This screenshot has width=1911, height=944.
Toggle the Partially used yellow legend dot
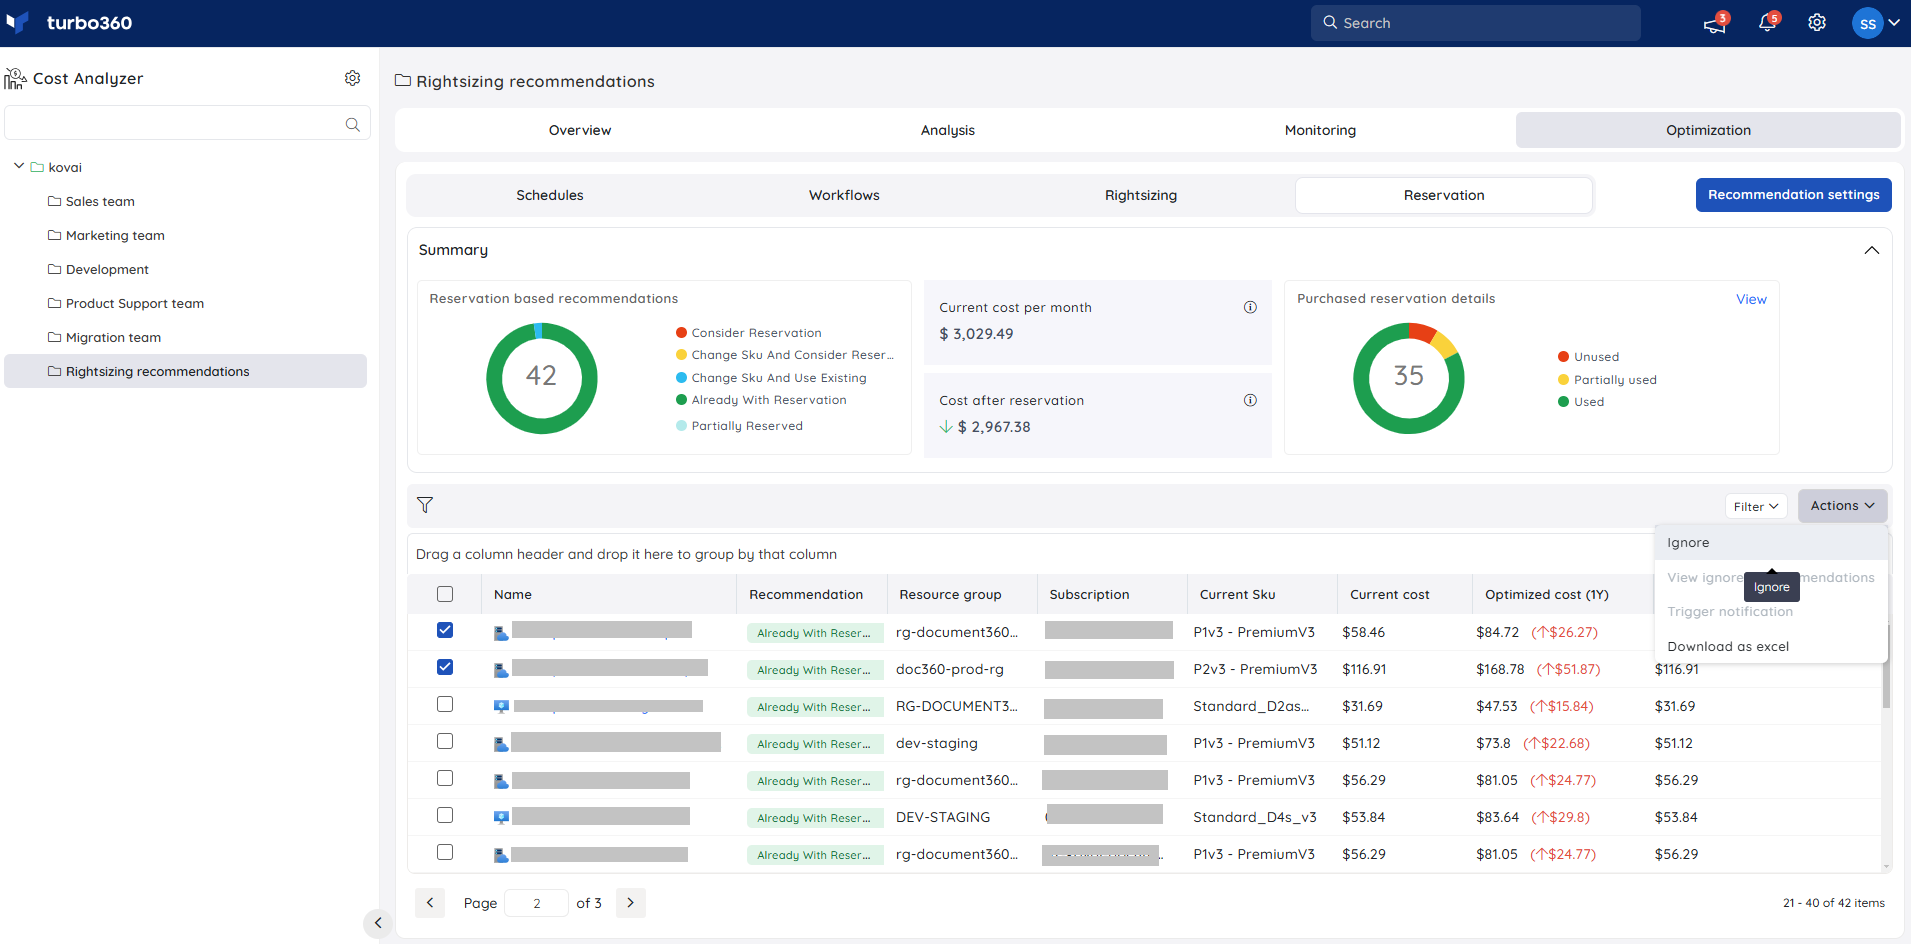pos(1563,380)
